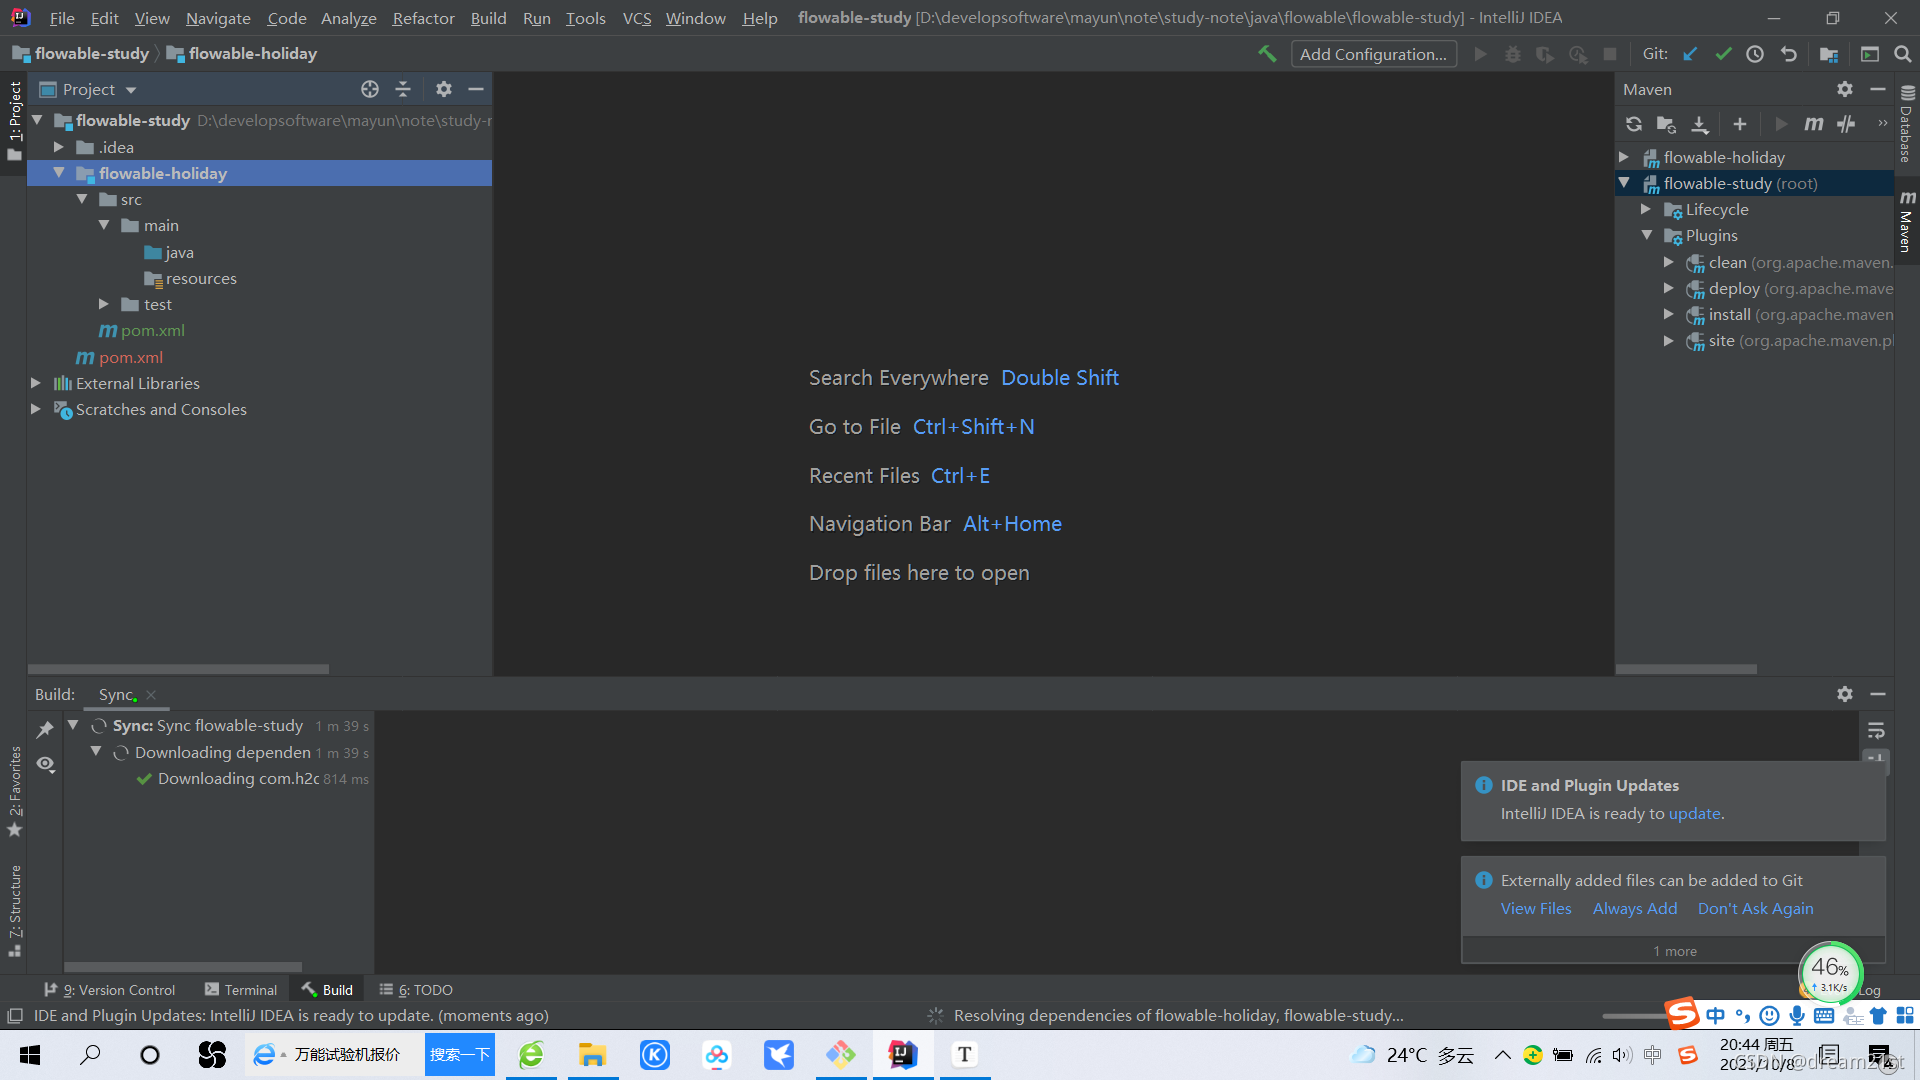
Task: Toggle the Maven side tool window
Action: click(1907, 221)
